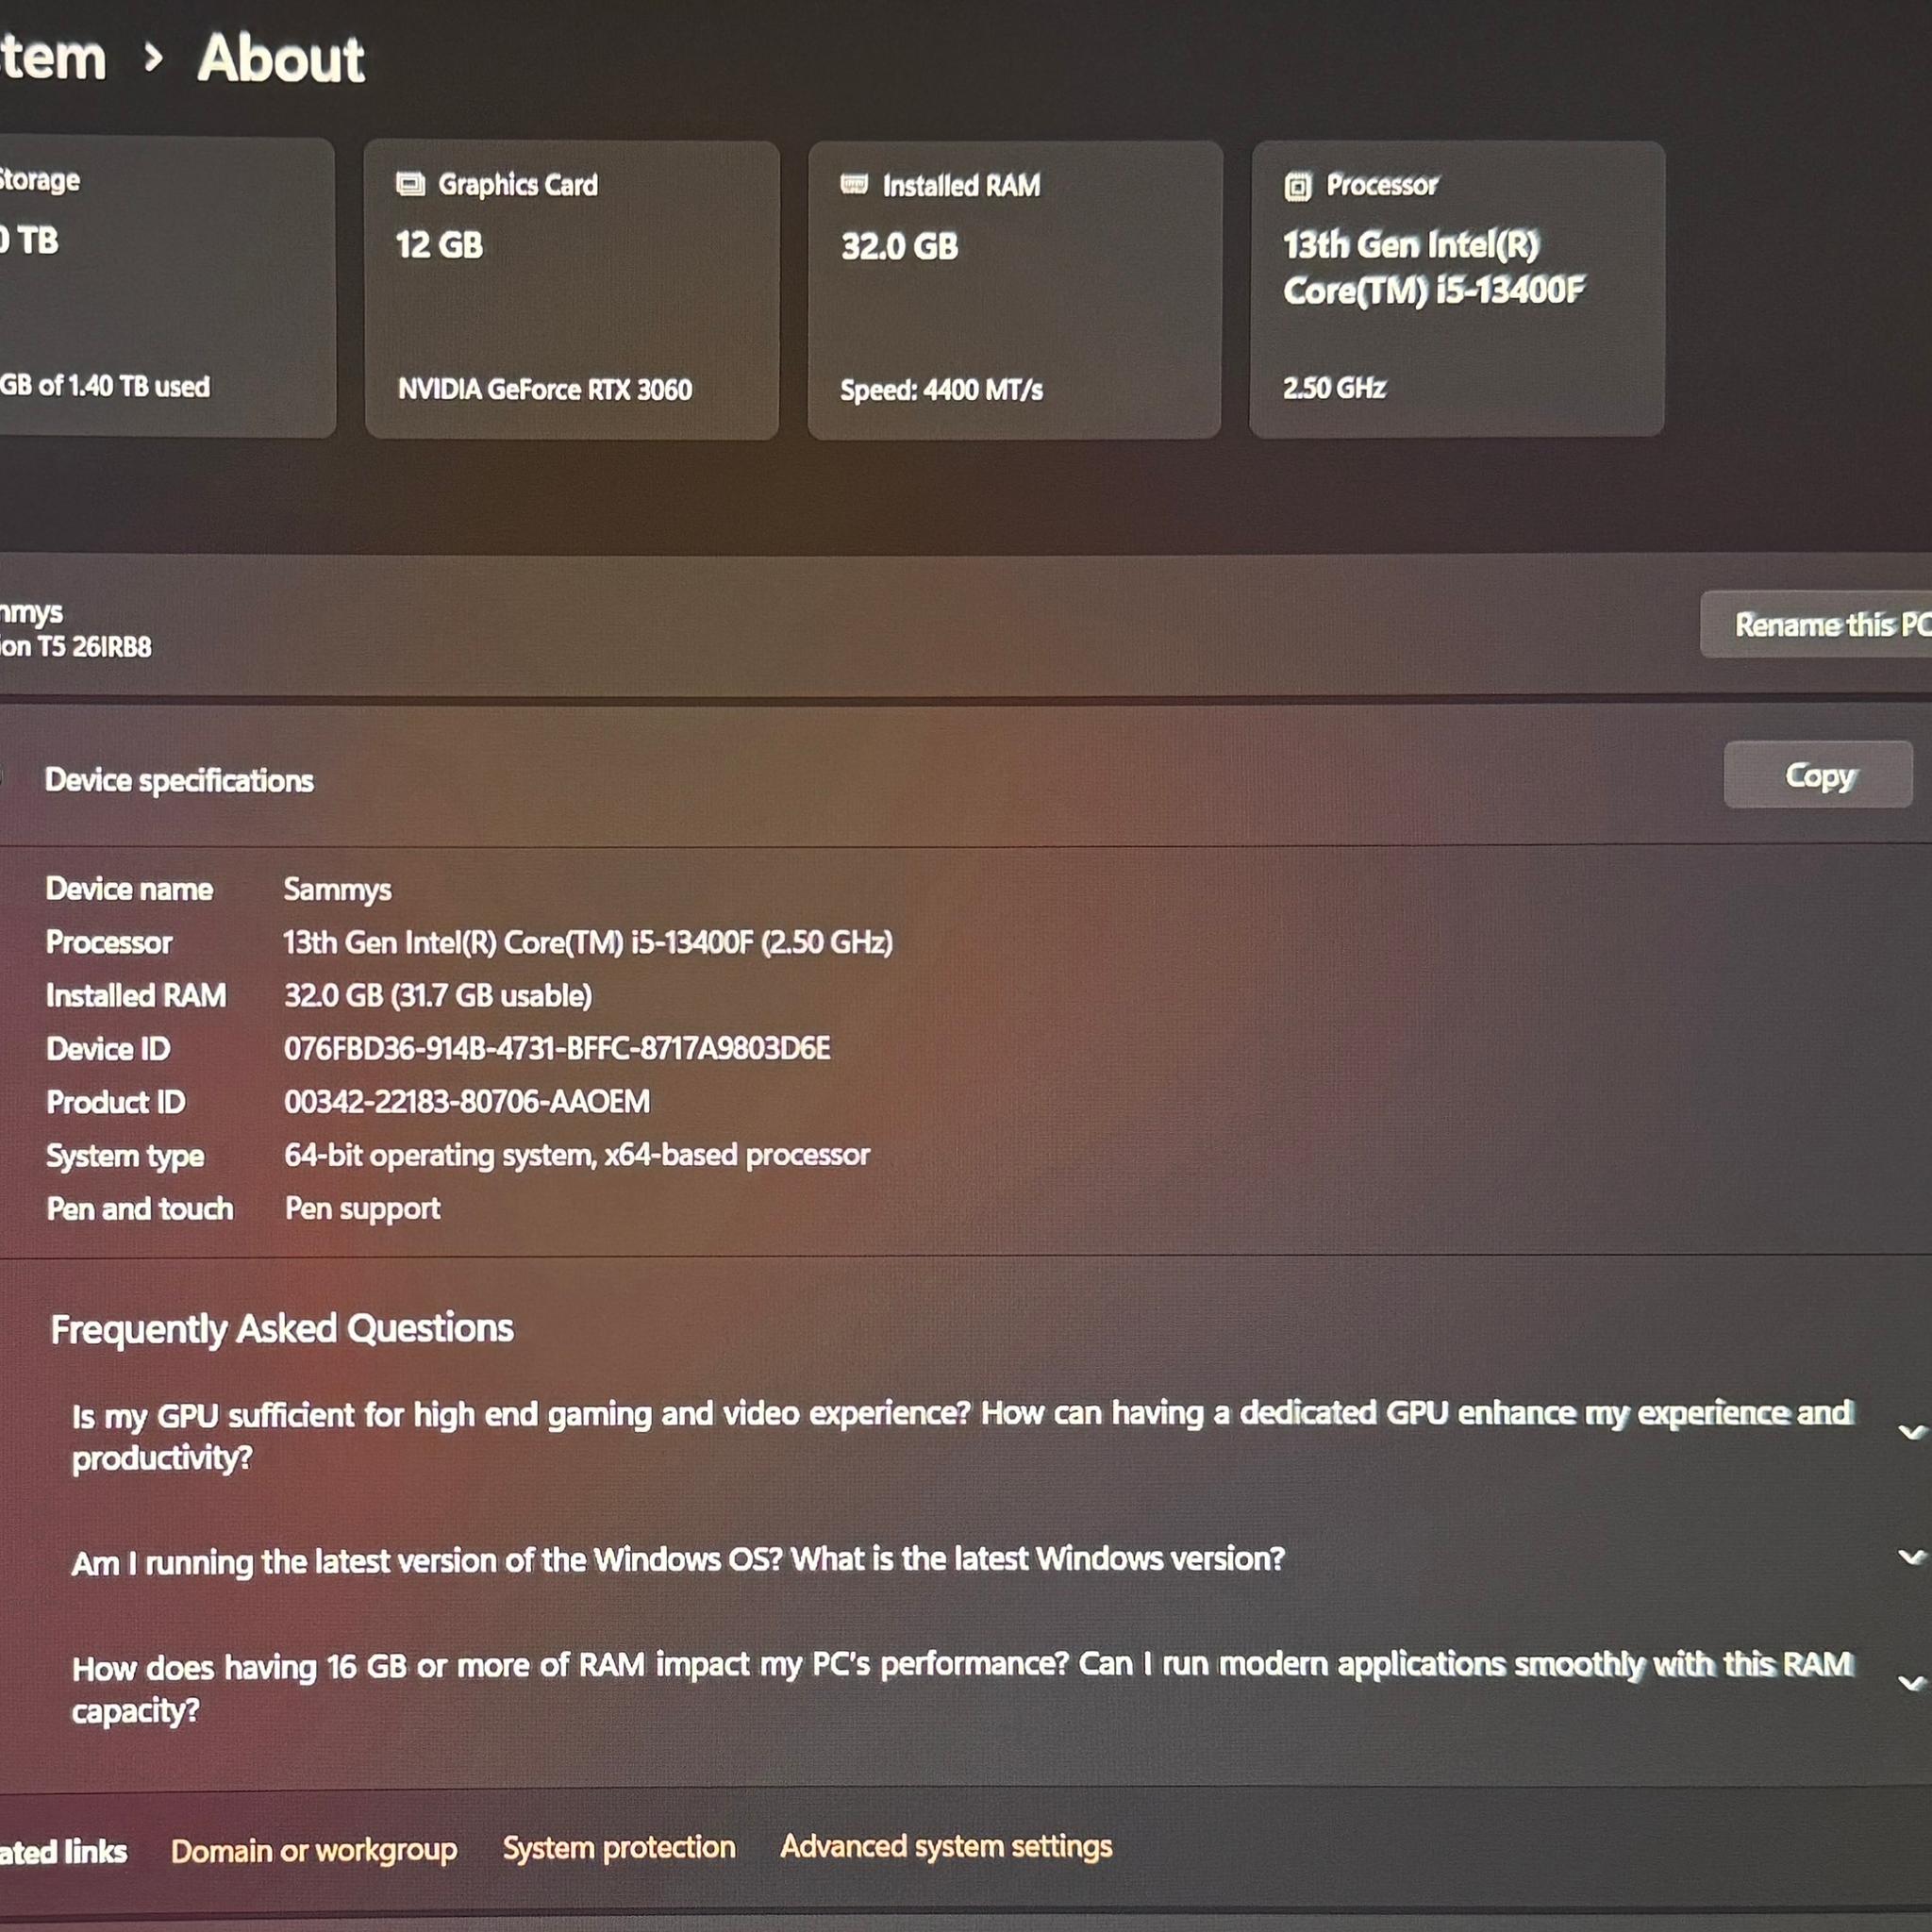Click the RAM Speed 4400 MT/s text
This screenshot has height=1932, width=1932.
(x=941, y=389)
